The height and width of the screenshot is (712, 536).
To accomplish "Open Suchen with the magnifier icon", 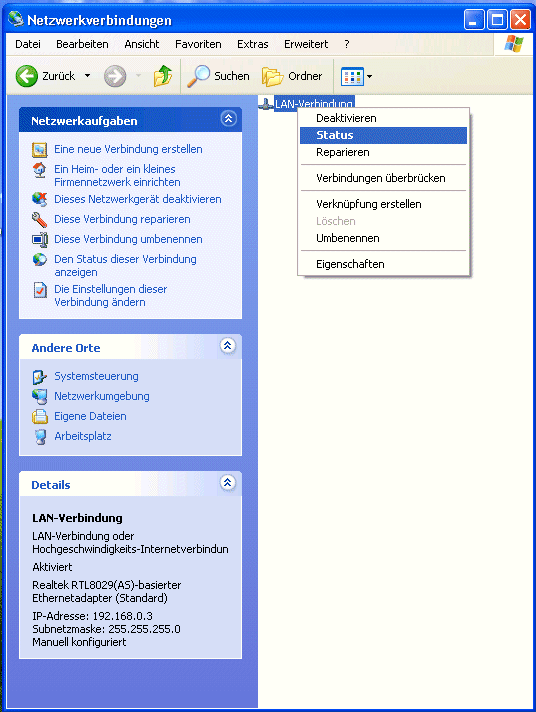I will (x=199, y=76).
